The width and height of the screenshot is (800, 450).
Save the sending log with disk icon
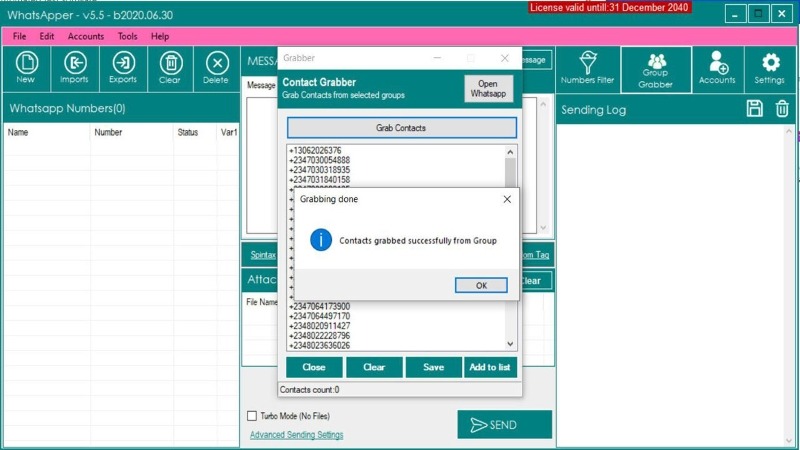click(755, 109)
